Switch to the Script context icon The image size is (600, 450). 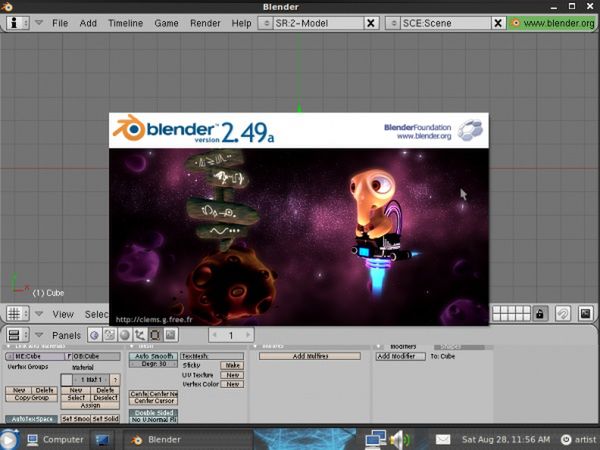pyautogui.click(x=109, y=335)
